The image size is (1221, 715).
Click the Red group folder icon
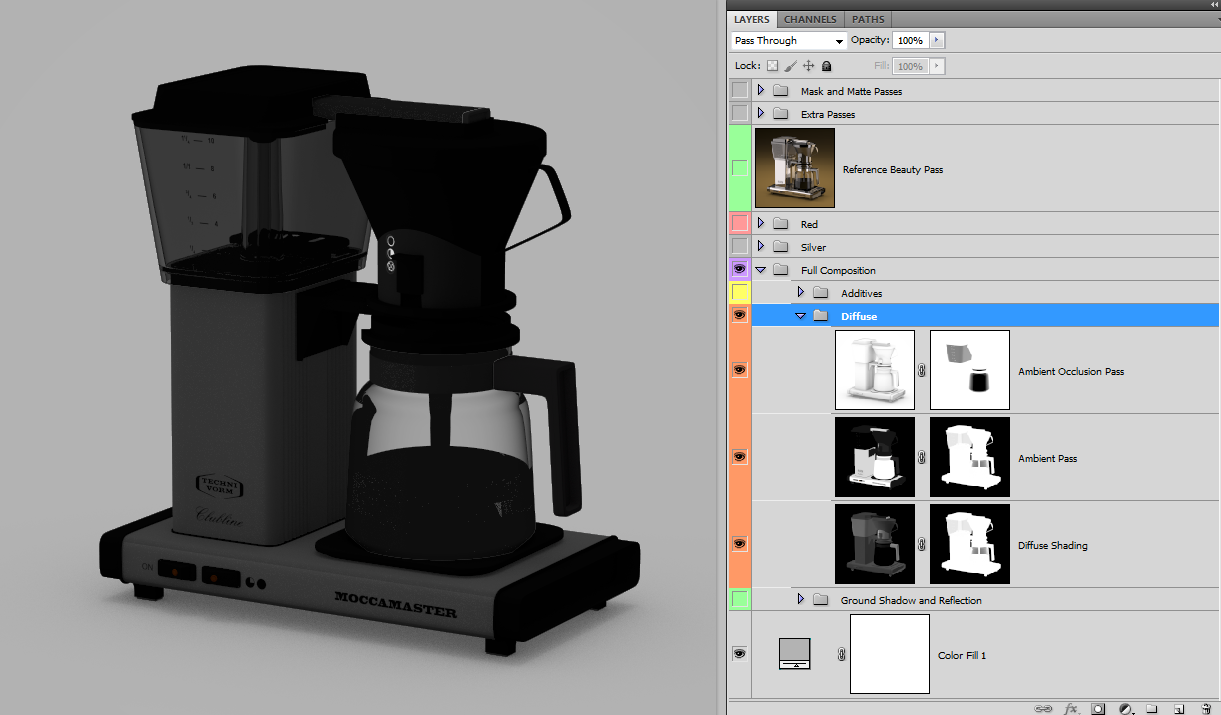(x=781, y=224)
